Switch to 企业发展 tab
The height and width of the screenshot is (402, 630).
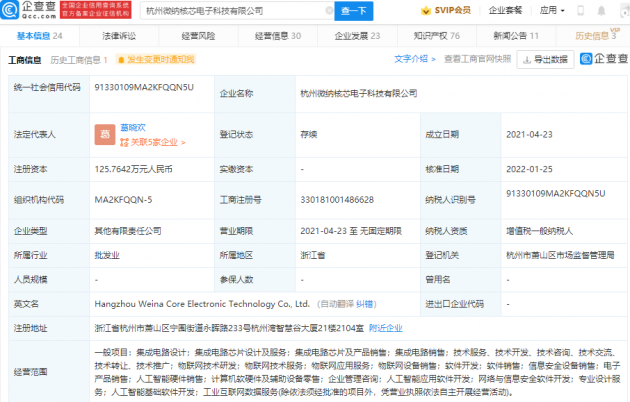coord(357,36)
